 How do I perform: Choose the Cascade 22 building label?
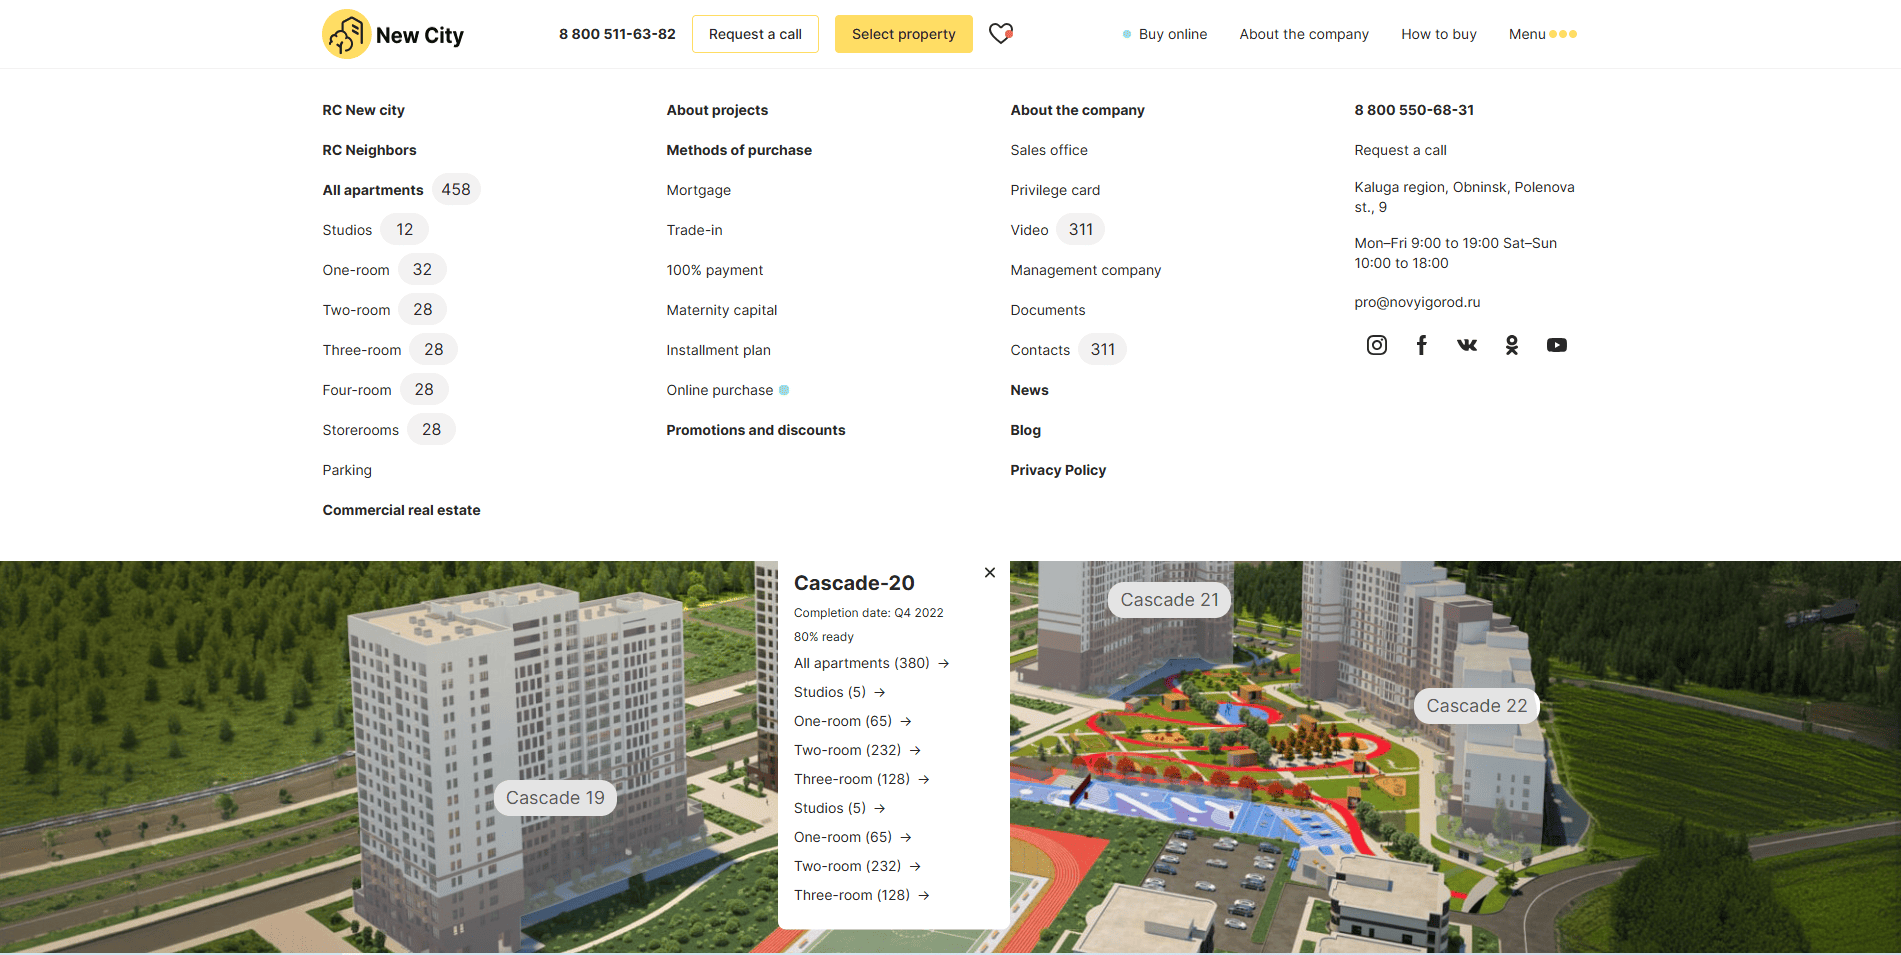click(x=1476, y=706)
